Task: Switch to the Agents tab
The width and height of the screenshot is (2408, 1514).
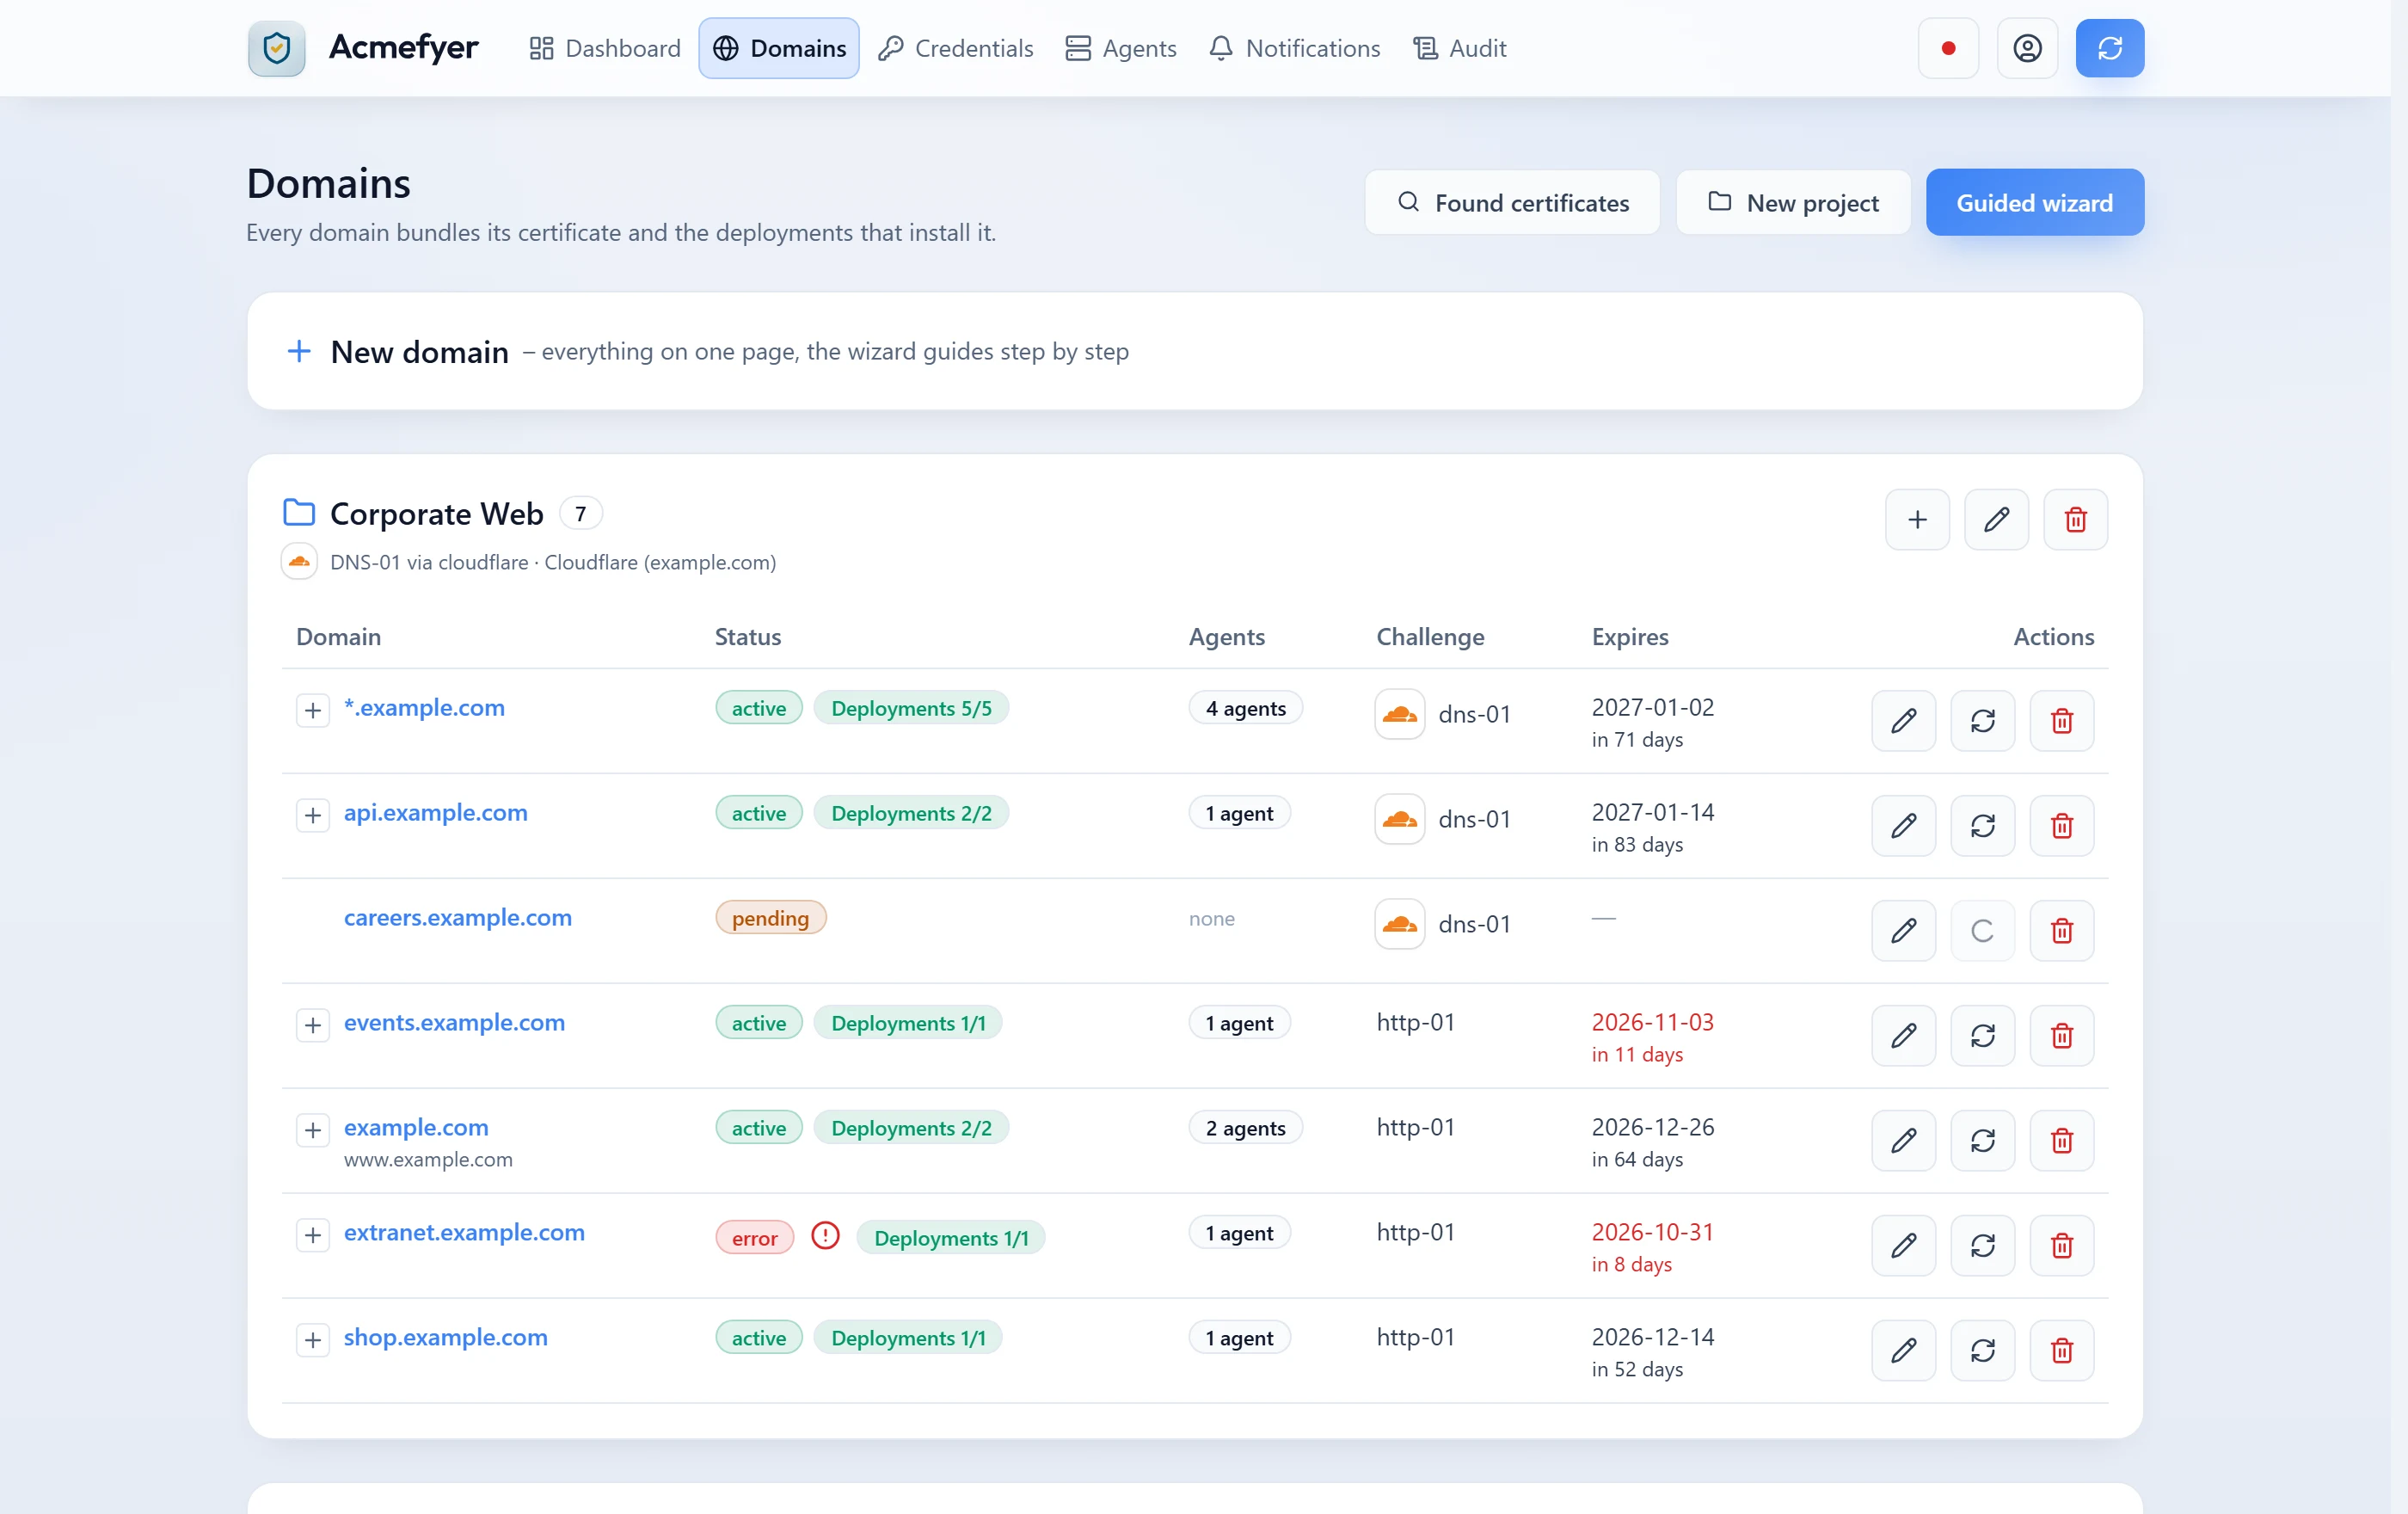Action: (1120, 48)
